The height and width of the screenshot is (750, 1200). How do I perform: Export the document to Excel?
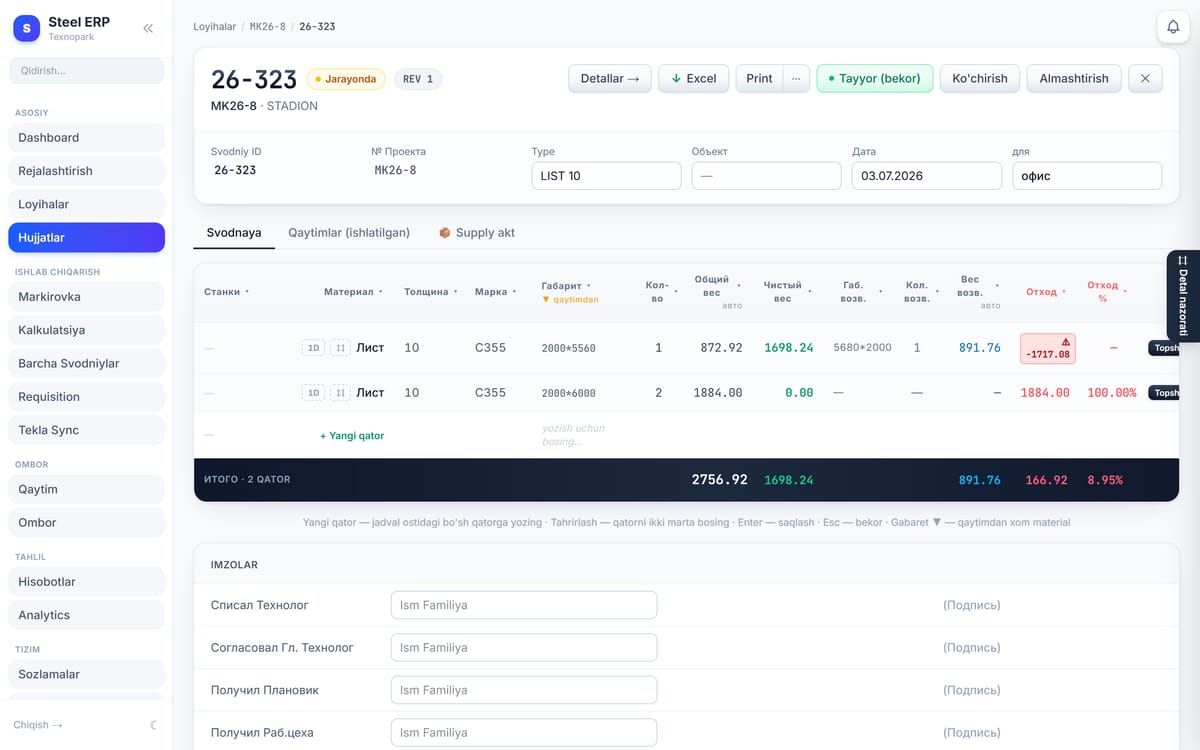point(693,78)
